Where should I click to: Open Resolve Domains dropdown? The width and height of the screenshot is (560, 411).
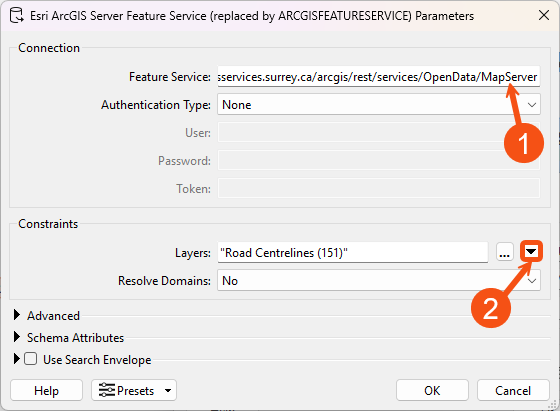pyautogui.click(x=379, y=280)
